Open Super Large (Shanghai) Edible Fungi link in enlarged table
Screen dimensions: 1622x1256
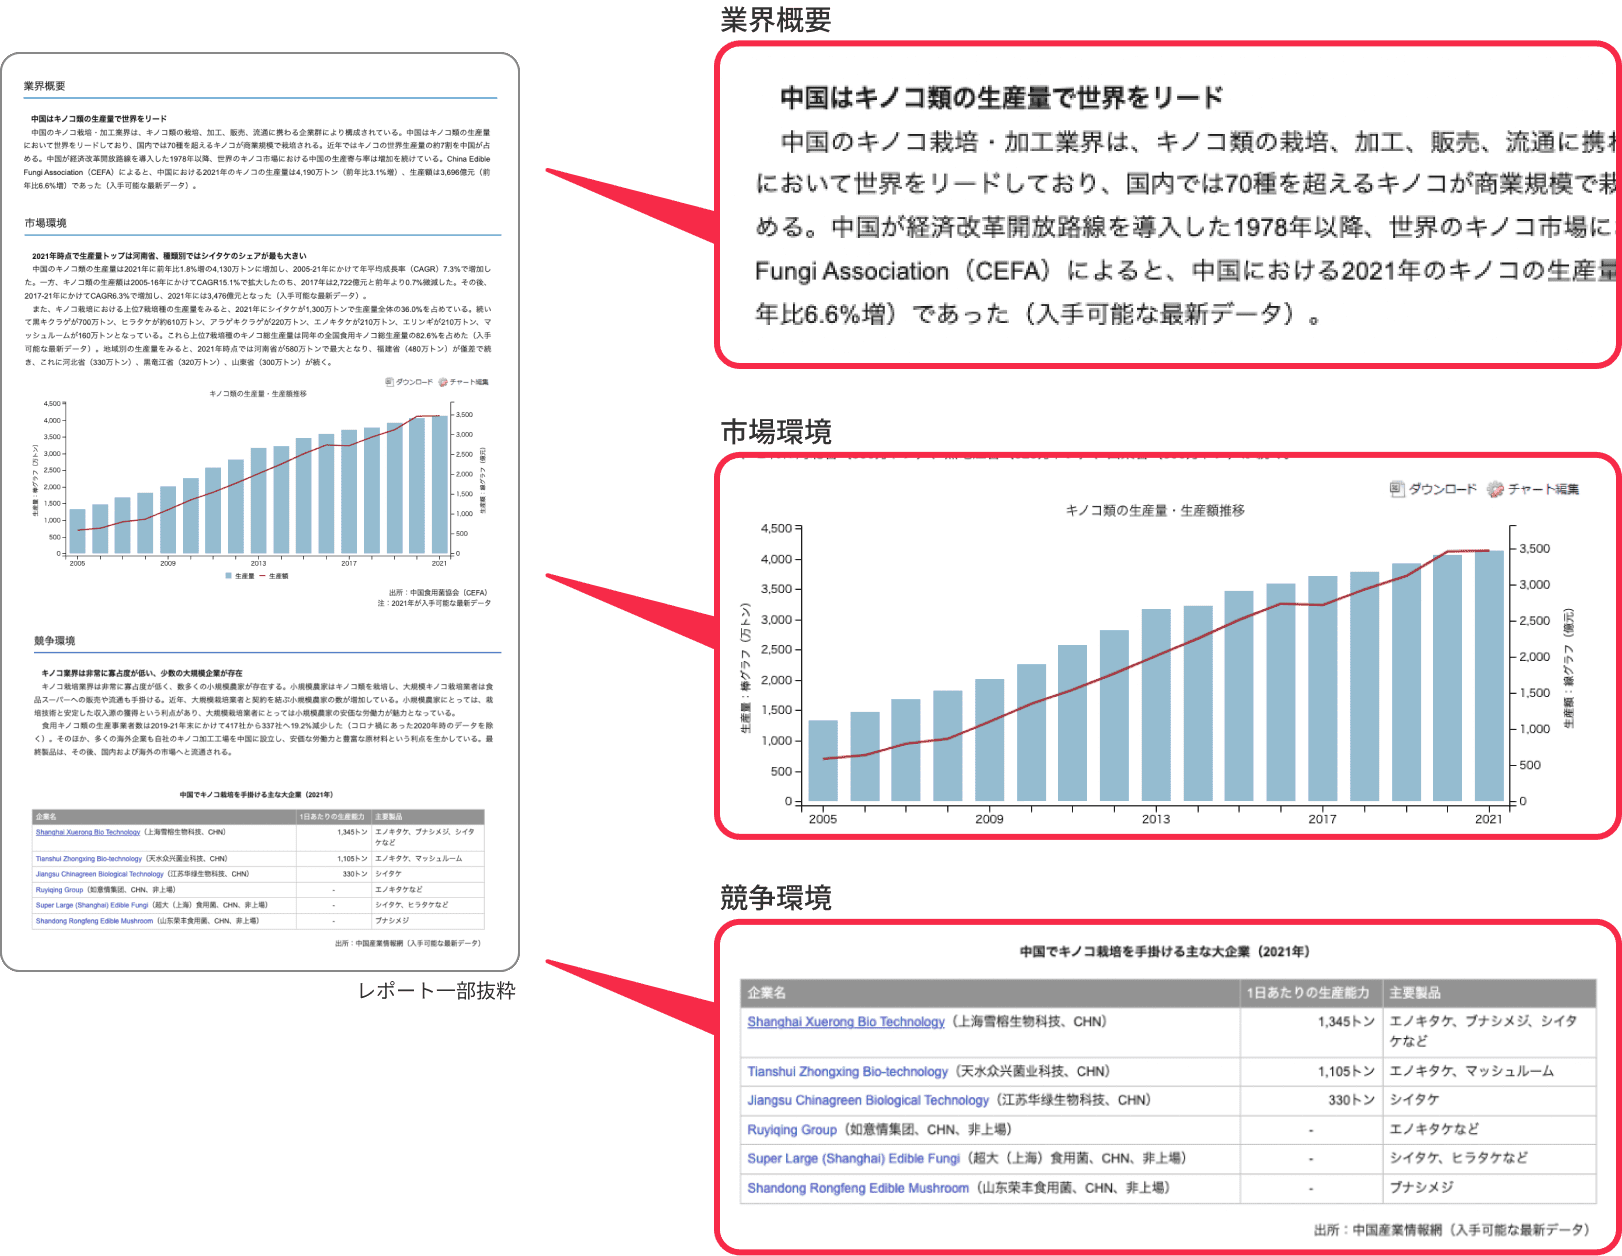pos(854,1158)
